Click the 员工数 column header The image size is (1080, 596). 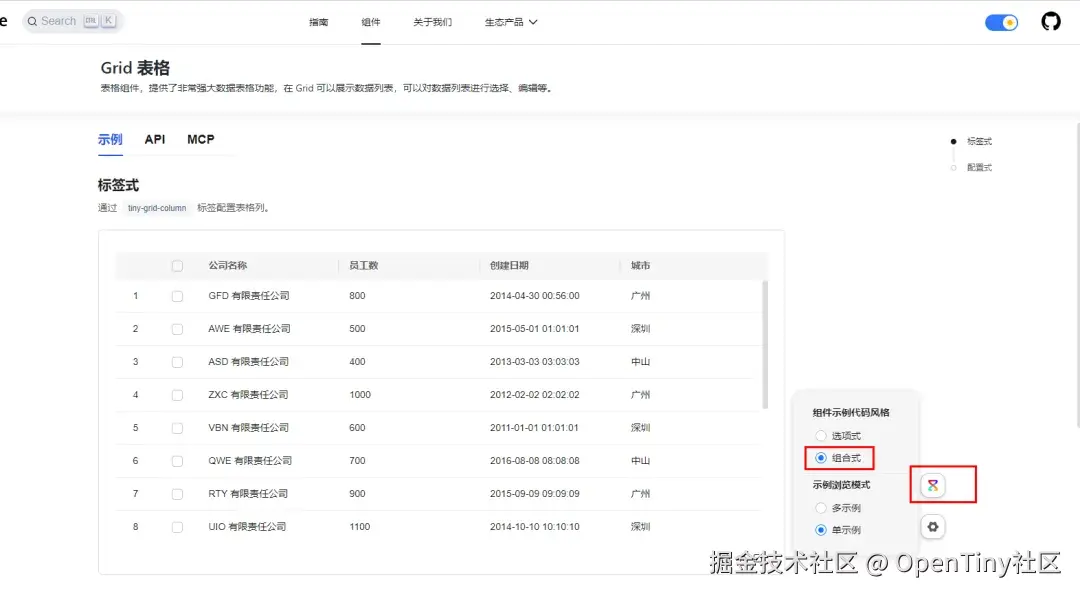tap(363, 265)
